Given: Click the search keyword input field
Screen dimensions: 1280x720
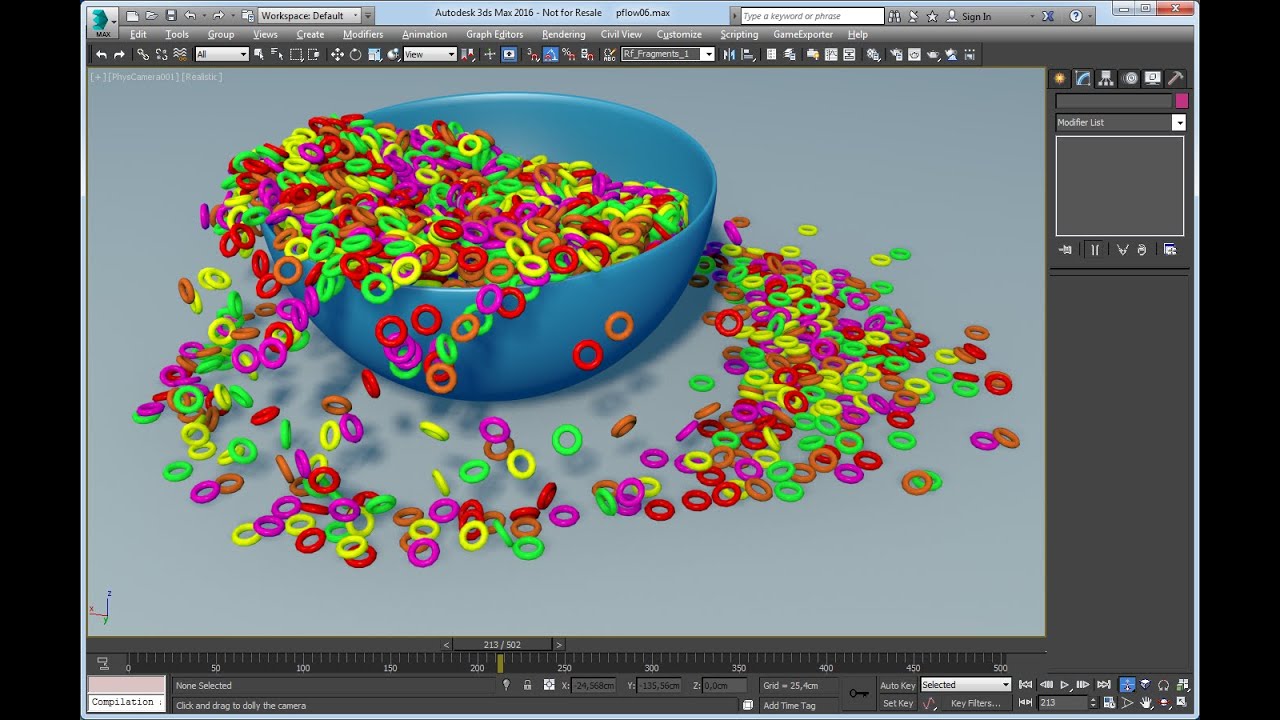Looking at the screenshot, I should click(813, 16).
